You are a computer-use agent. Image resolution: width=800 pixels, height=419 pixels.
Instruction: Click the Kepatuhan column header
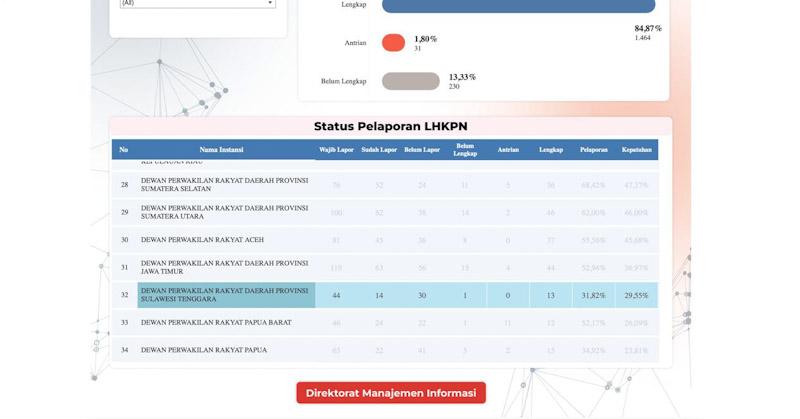[x=637, y=150]
